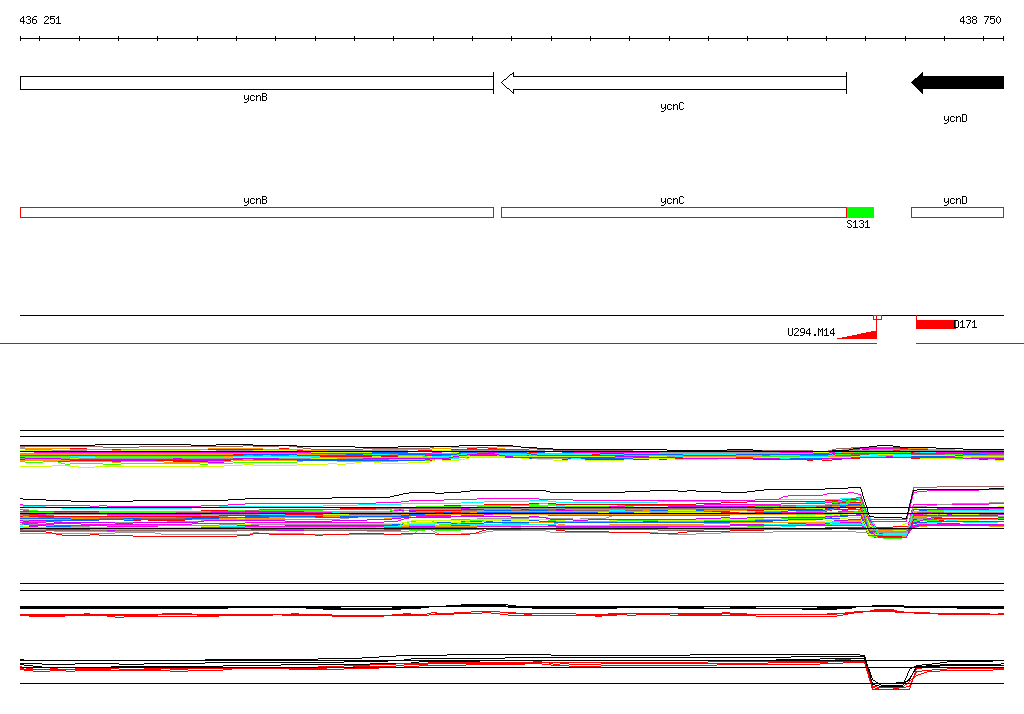Click the 438 750 end coordinate label
The image size is (1024, 714).
coord(980,20)
